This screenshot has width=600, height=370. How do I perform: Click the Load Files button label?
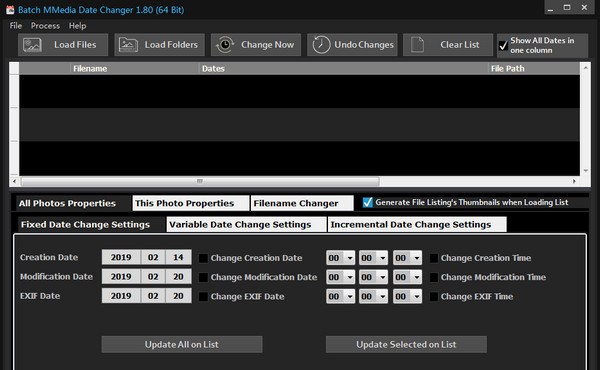point(75,45)
